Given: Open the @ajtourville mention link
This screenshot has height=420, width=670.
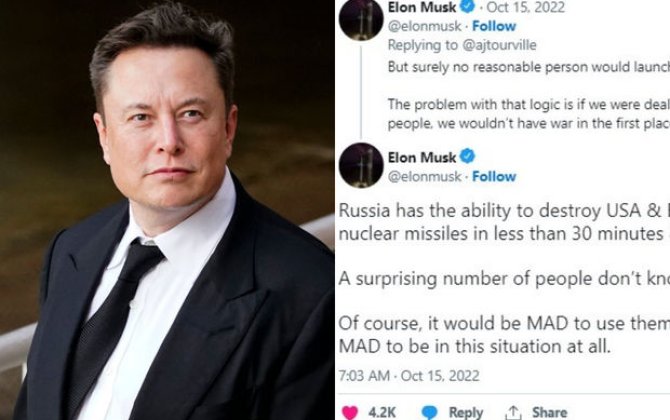Looking at the screenshot, I should (x=500, y=45).
